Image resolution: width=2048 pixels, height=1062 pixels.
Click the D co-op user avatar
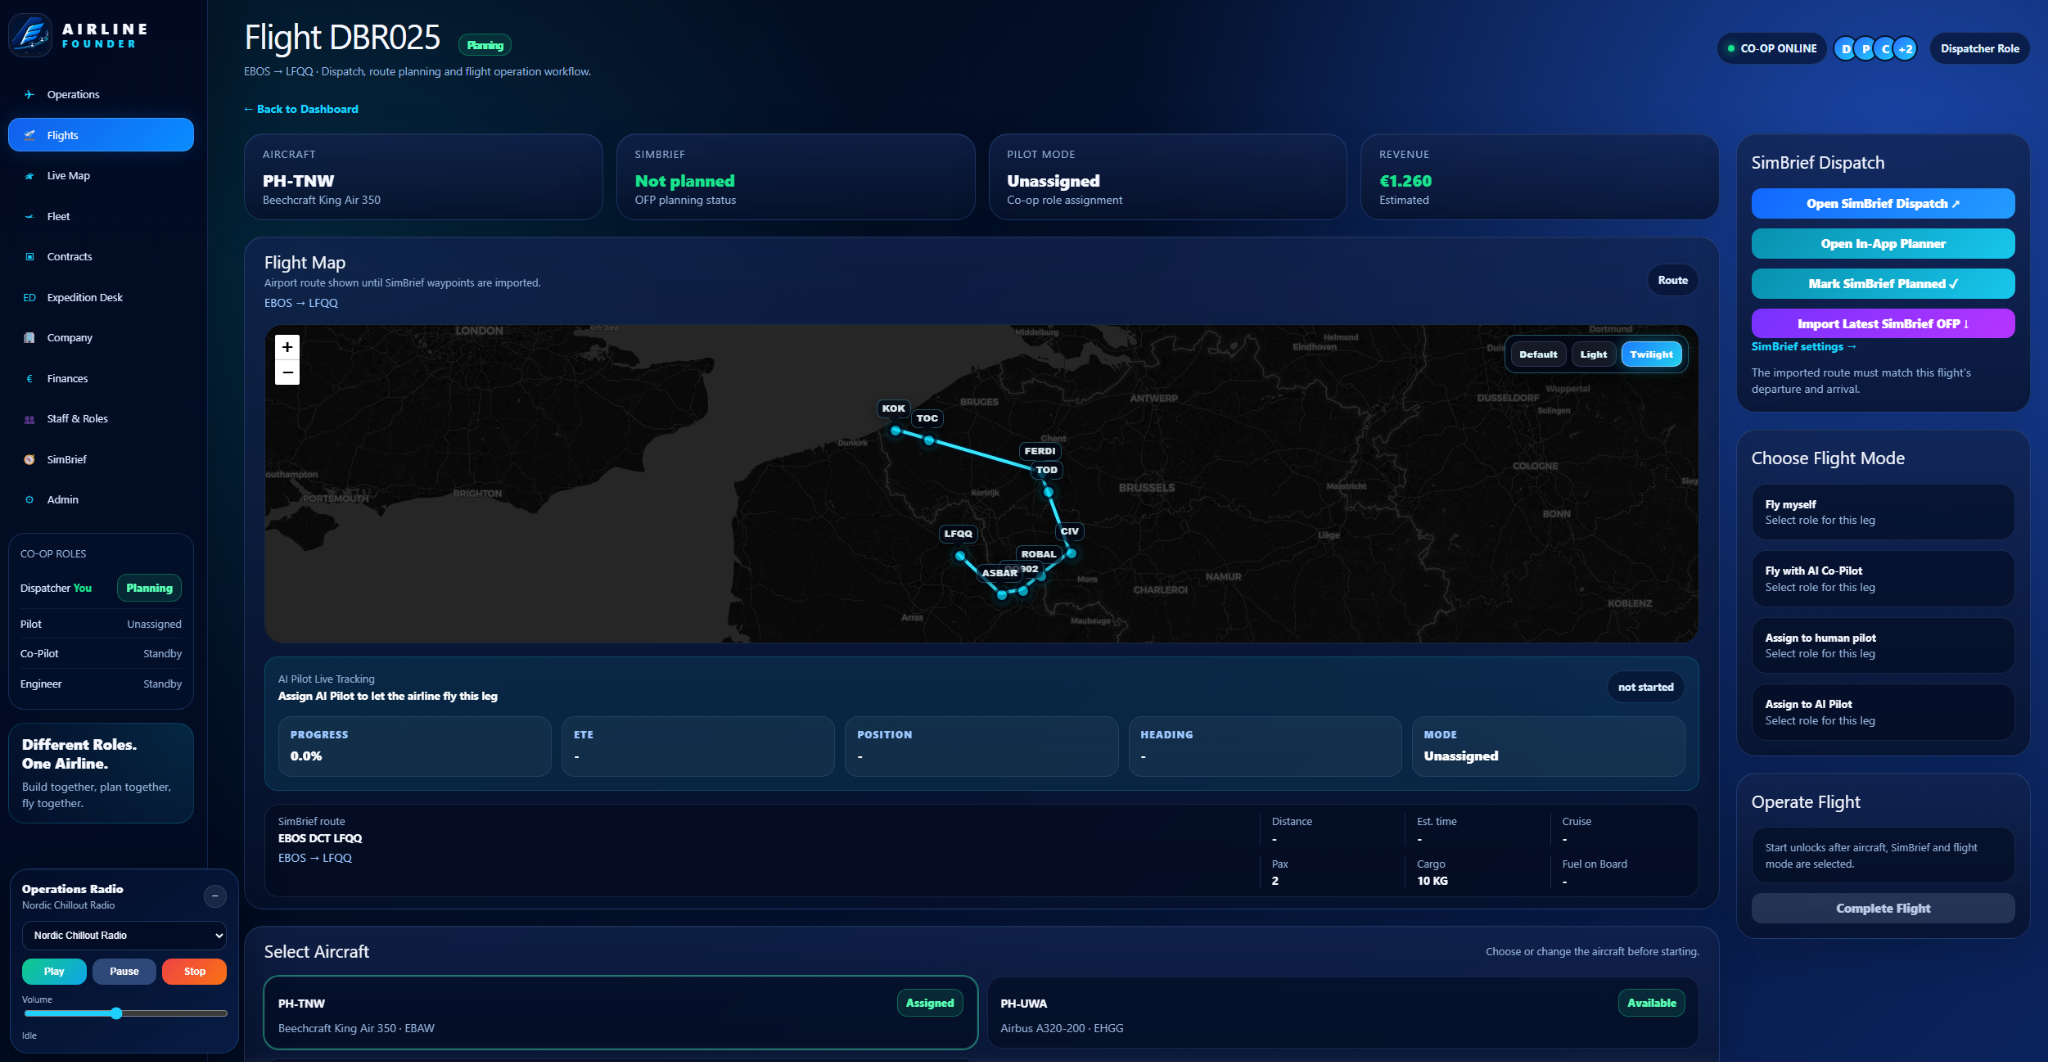point(1846,49)
